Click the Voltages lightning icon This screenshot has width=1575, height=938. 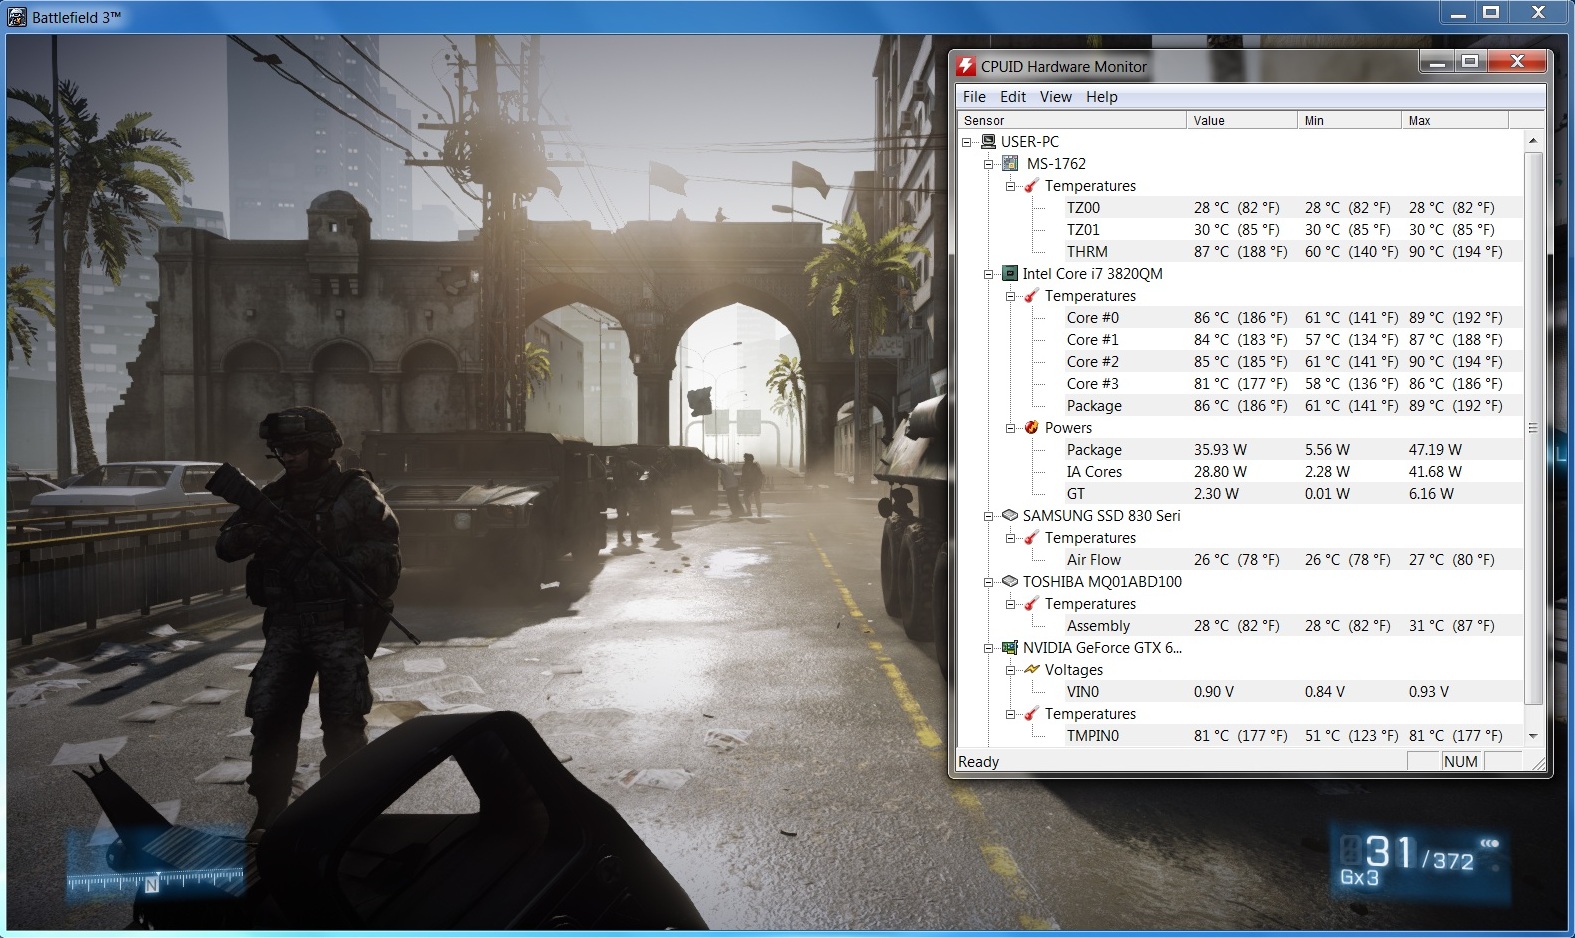pyautogui.click(x=1032, y=670)
